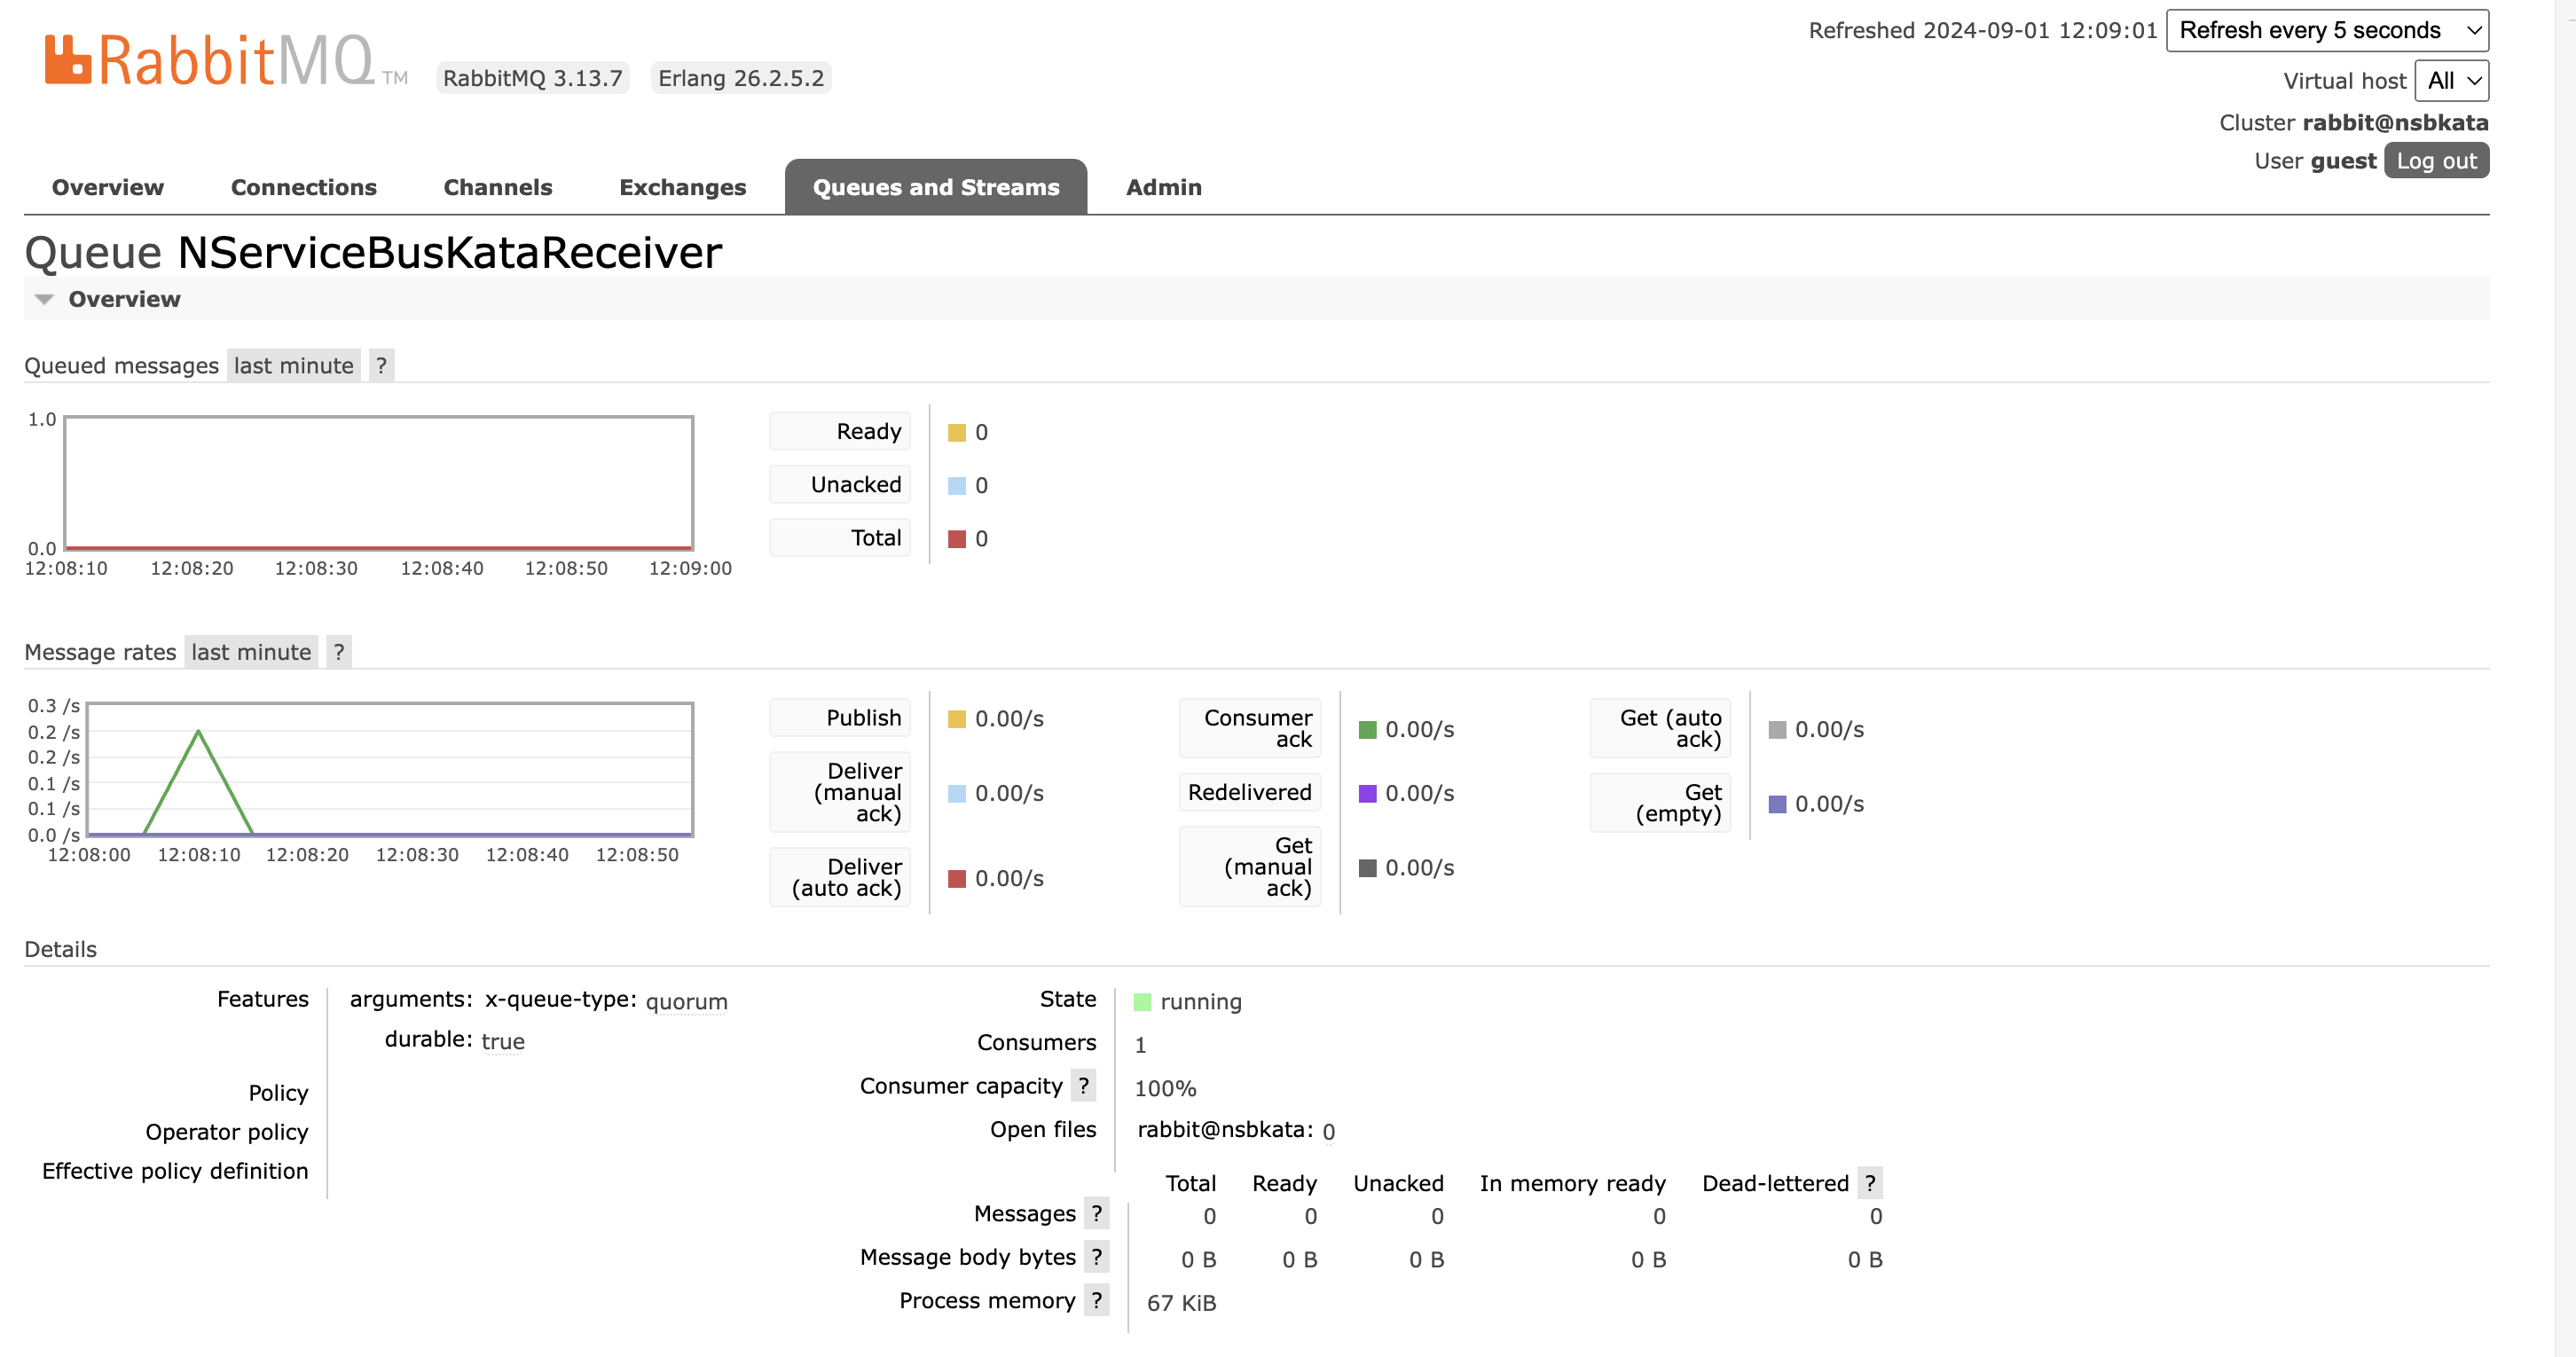Open help for Message body bytes
The image size is (2576, 1357).
click(1098, 1257)
